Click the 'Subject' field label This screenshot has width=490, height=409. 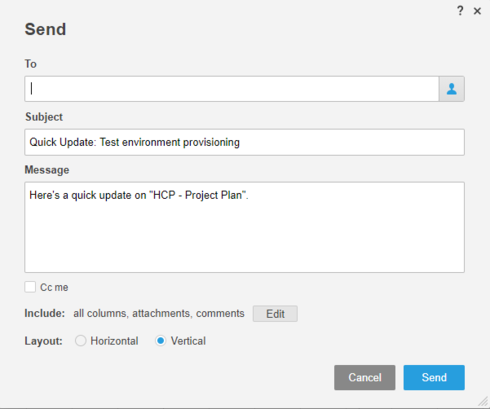coord(44,117)
